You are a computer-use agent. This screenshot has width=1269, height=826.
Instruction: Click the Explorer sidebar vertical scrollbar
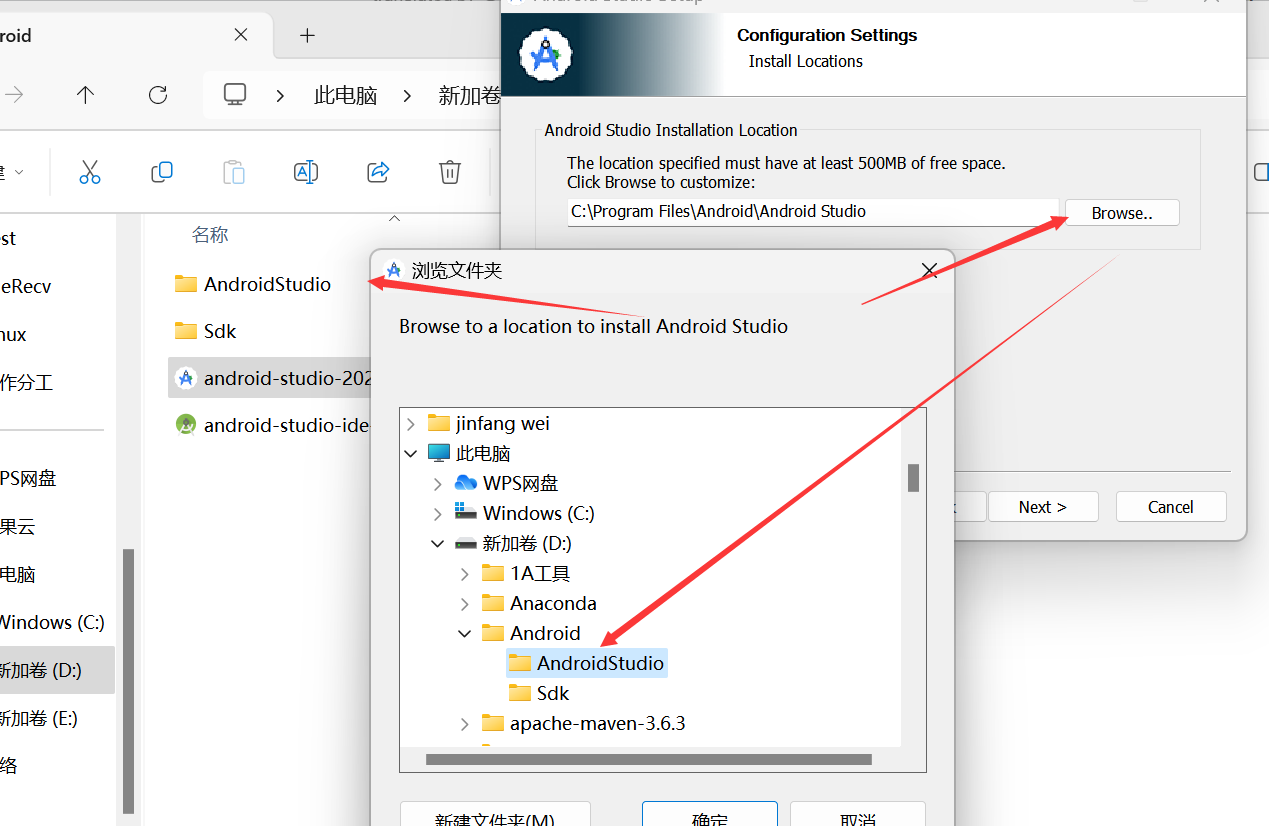click(x=128, y=680)
